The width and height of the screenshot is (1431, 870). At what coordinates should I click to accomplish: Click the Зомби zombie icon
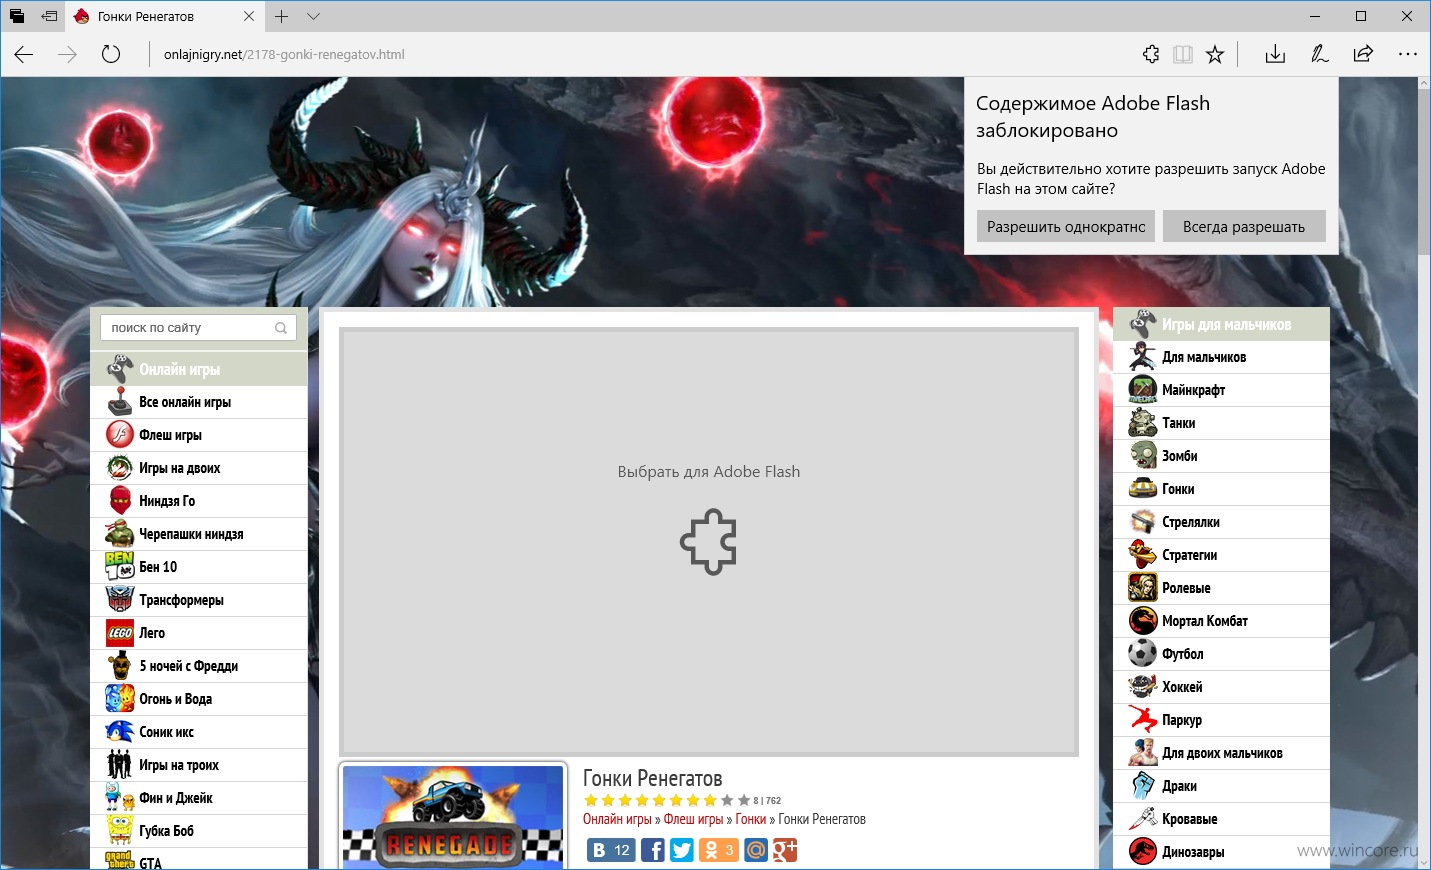(1143, 456)
